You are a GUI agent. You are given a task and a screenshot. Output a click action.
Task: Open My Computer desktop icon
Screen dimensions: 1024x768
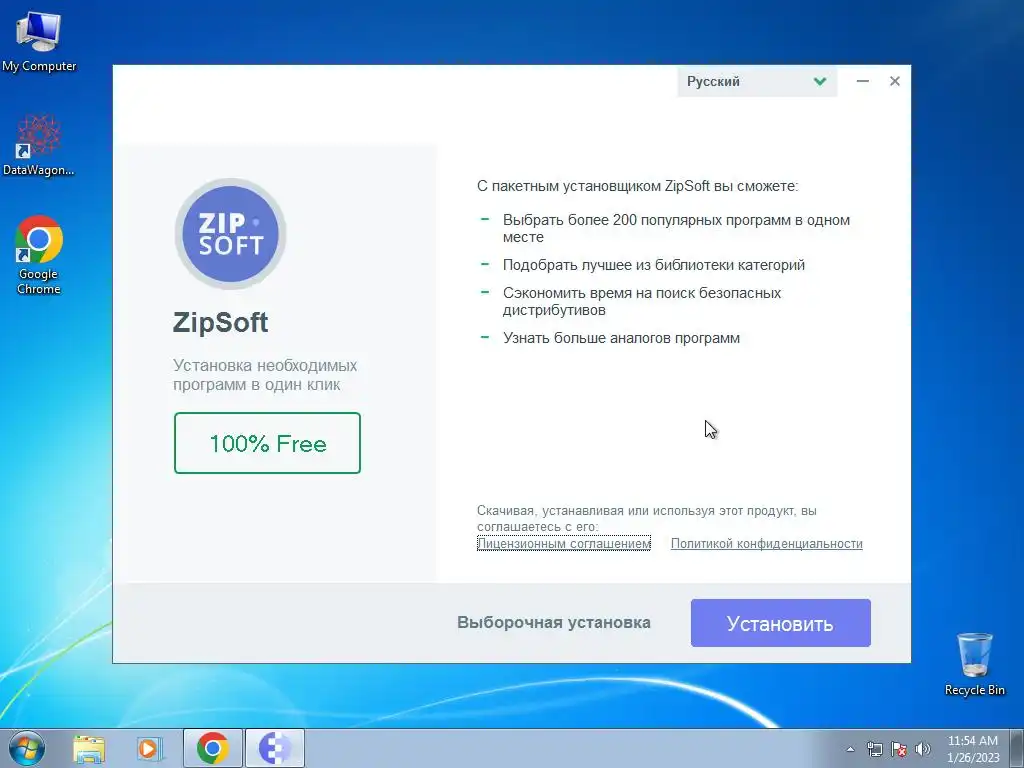(x=39, y=42)
